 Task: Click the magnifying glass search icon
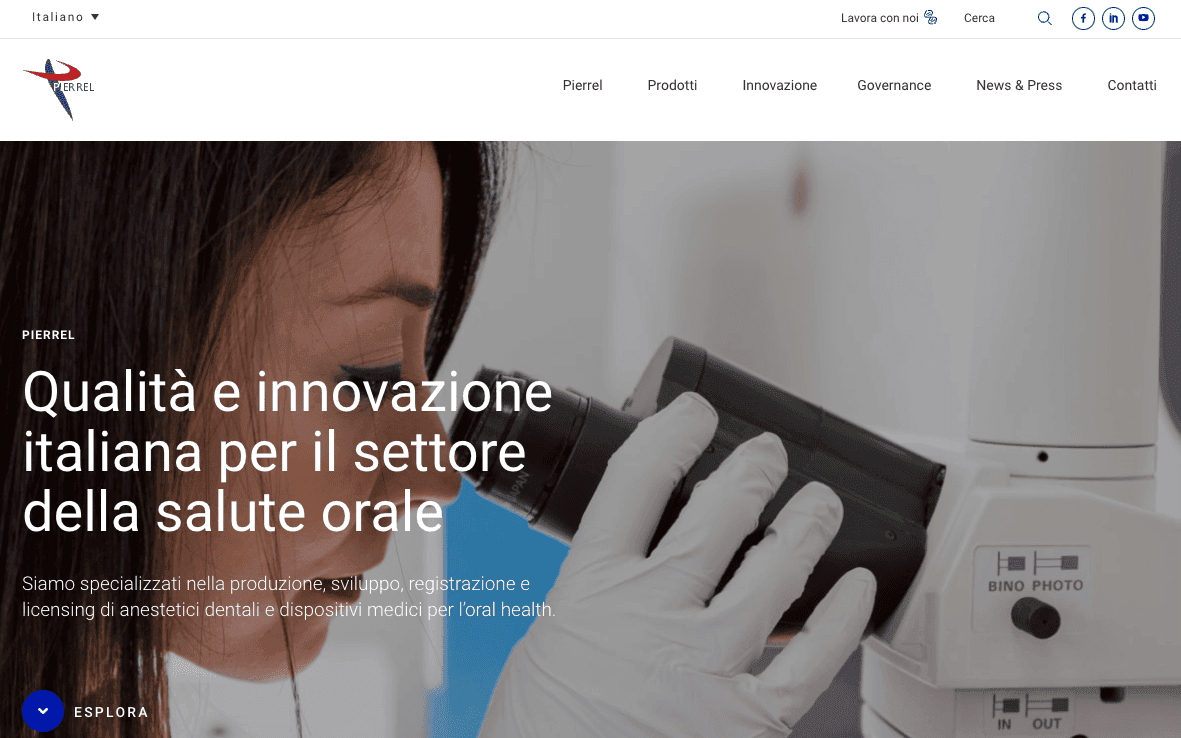[1045, 18]
